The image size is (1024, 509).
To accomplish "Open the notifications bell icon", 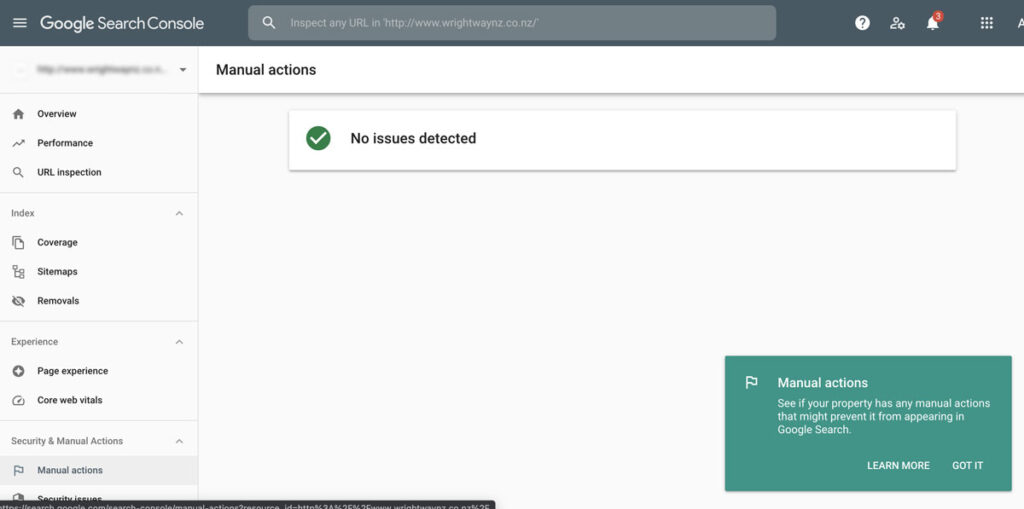I will coord(933,23).
